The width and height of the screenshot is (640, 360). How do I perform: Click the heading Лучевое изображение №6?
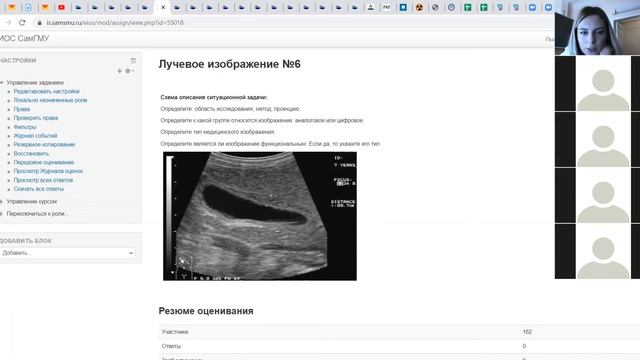pyautogui.click(x=229, y=64)
